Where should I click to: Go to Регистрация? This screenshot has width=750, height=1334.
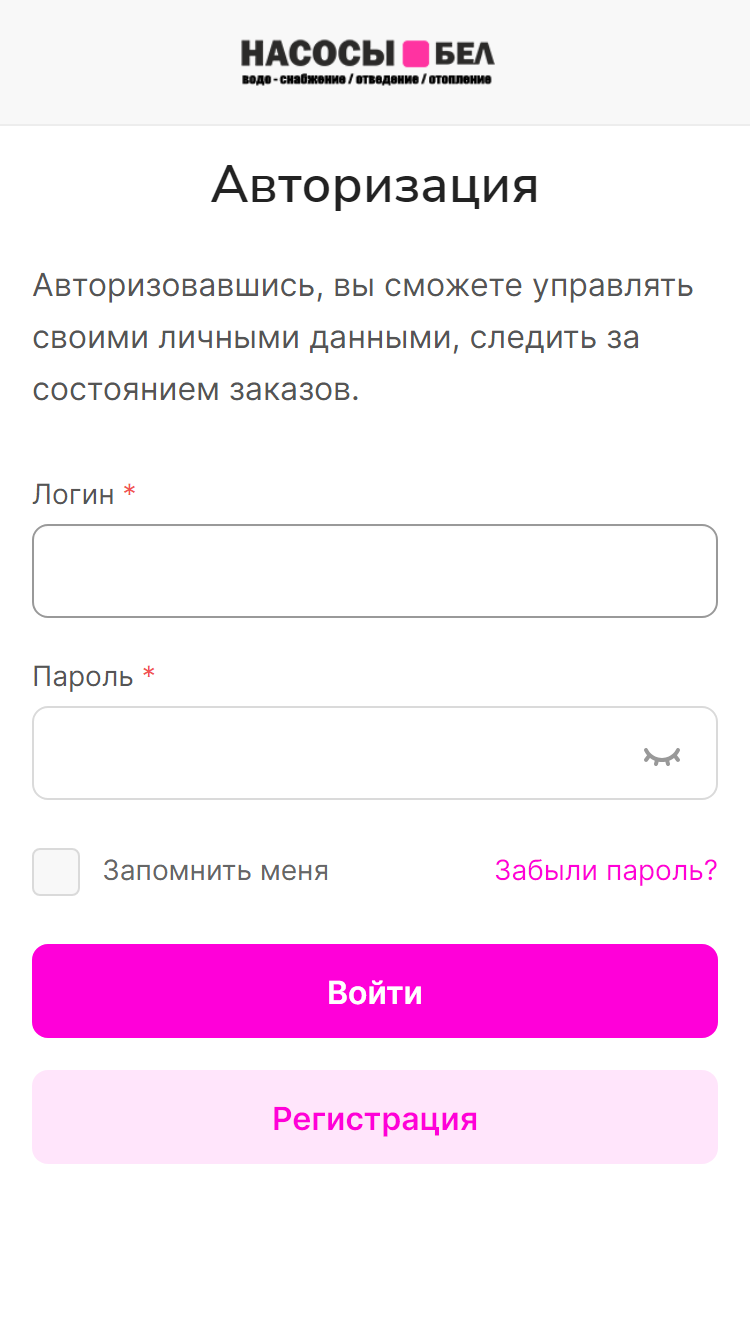pyautogui.click(x=375, y=1117)
